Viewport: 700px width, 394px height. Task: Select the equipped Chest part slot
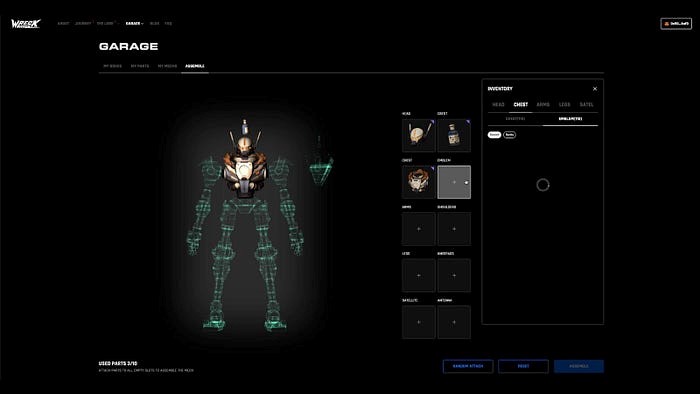(x=418, y=182)
